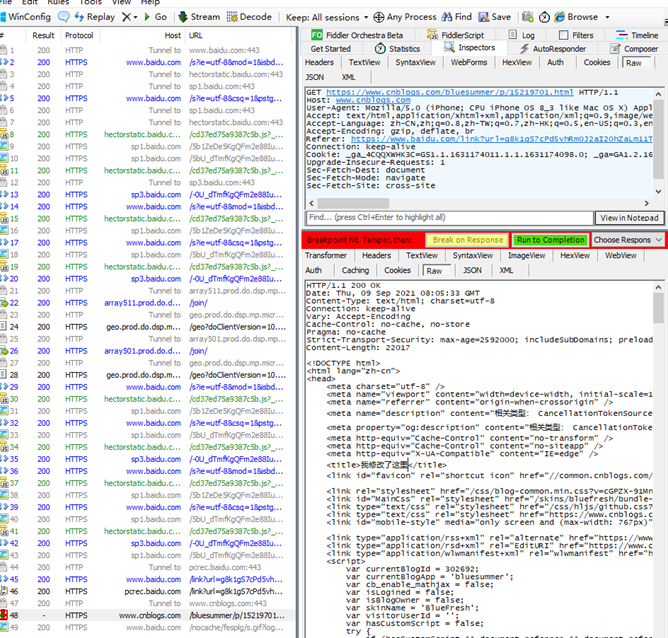Sort sessions by the Protocol column header
The width and height of the screenshot is (668, 638).
pyautogui.click(x=79, y=35)
